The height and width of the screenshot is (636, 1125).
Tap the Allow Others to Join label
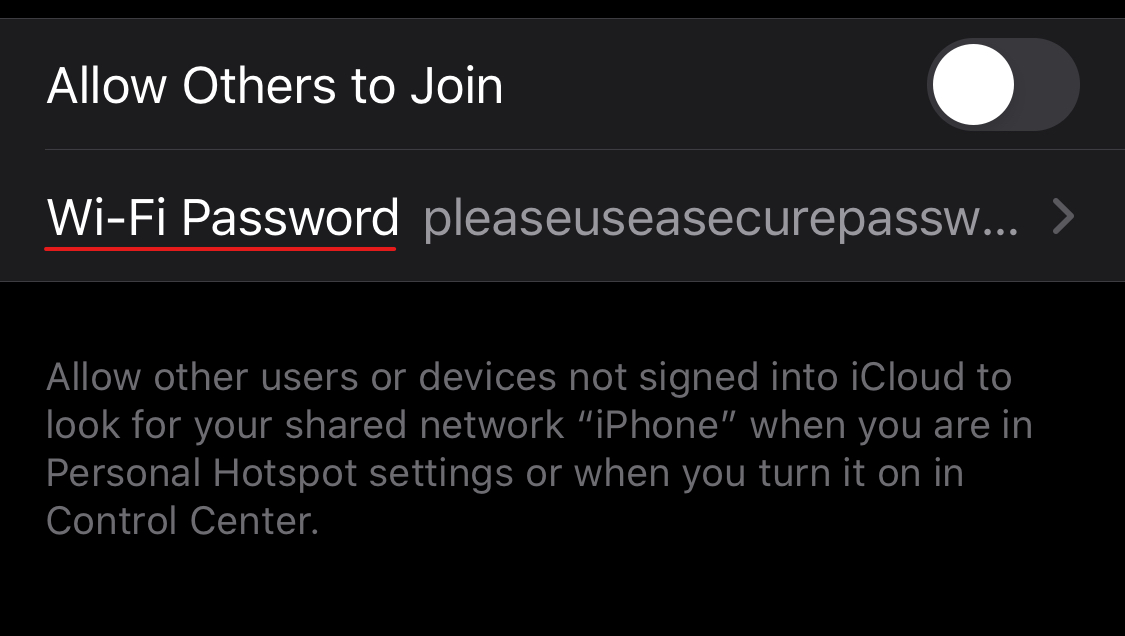tap(275, 85)
